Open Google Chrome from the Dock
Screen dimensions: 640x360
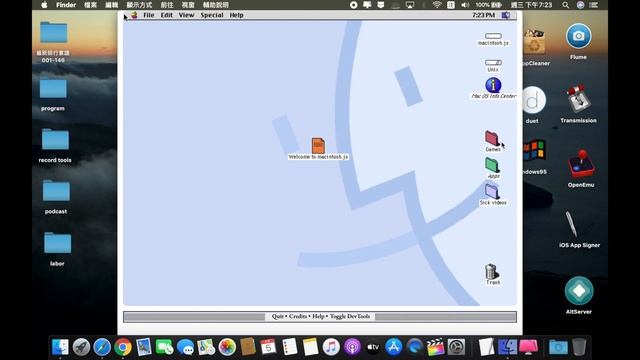coord(123,347)
